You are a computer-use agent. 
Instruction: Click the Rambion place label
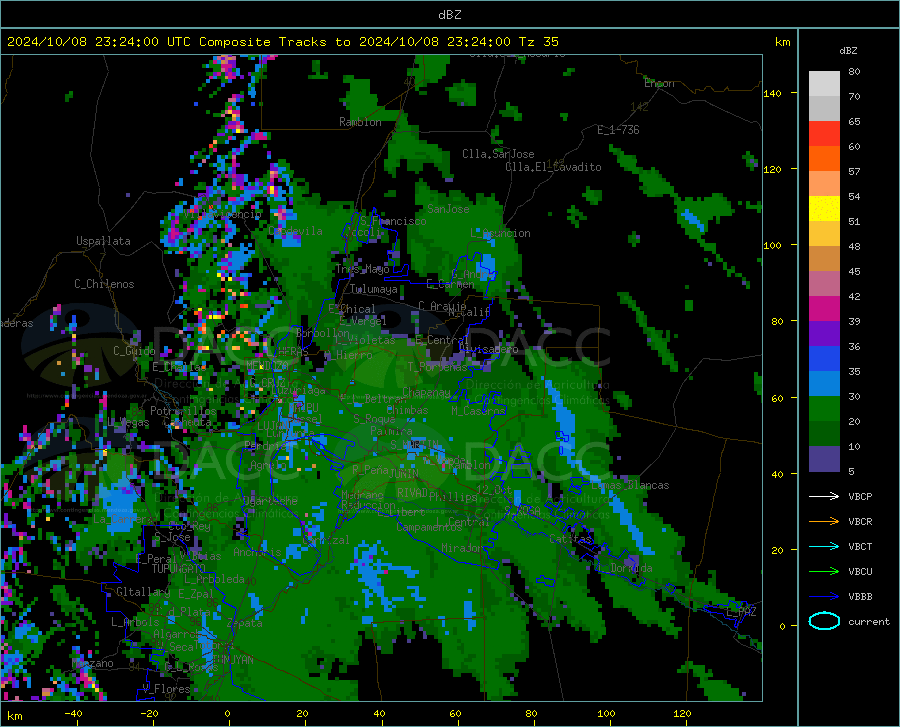point(360,122)
